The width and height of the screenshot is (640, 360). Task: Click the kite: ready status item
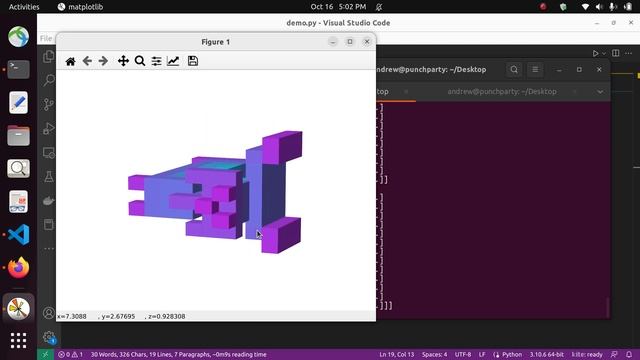coord(587,354)
